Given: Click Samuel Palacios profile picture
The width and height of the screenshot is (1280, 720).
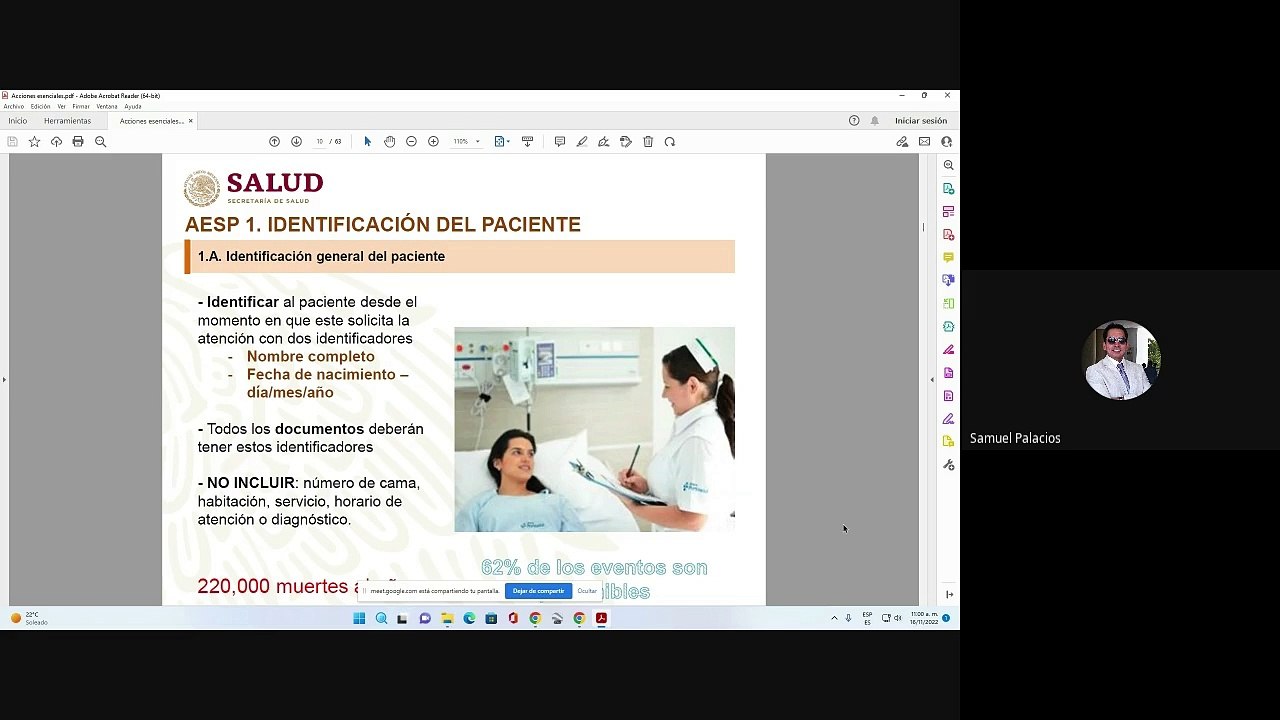Looking at the screenshot, I should coord(1120,360).
